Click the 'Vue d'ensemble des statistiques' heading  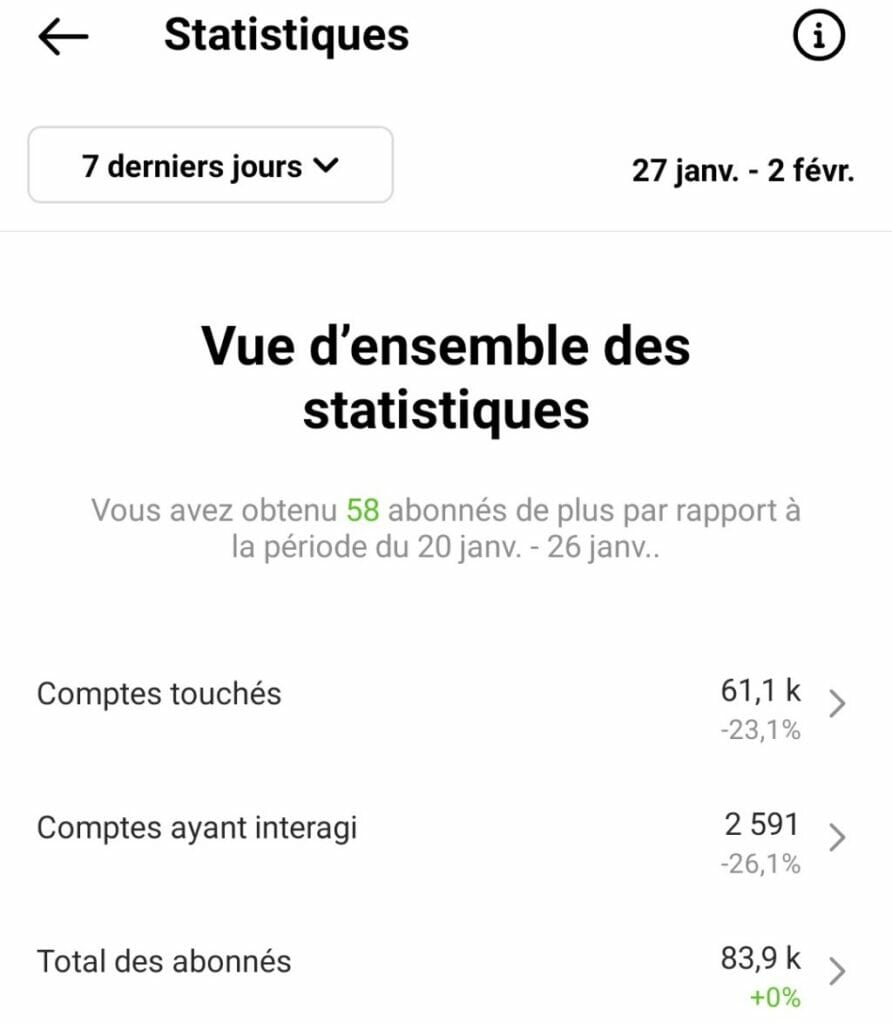tap(446, 378)
